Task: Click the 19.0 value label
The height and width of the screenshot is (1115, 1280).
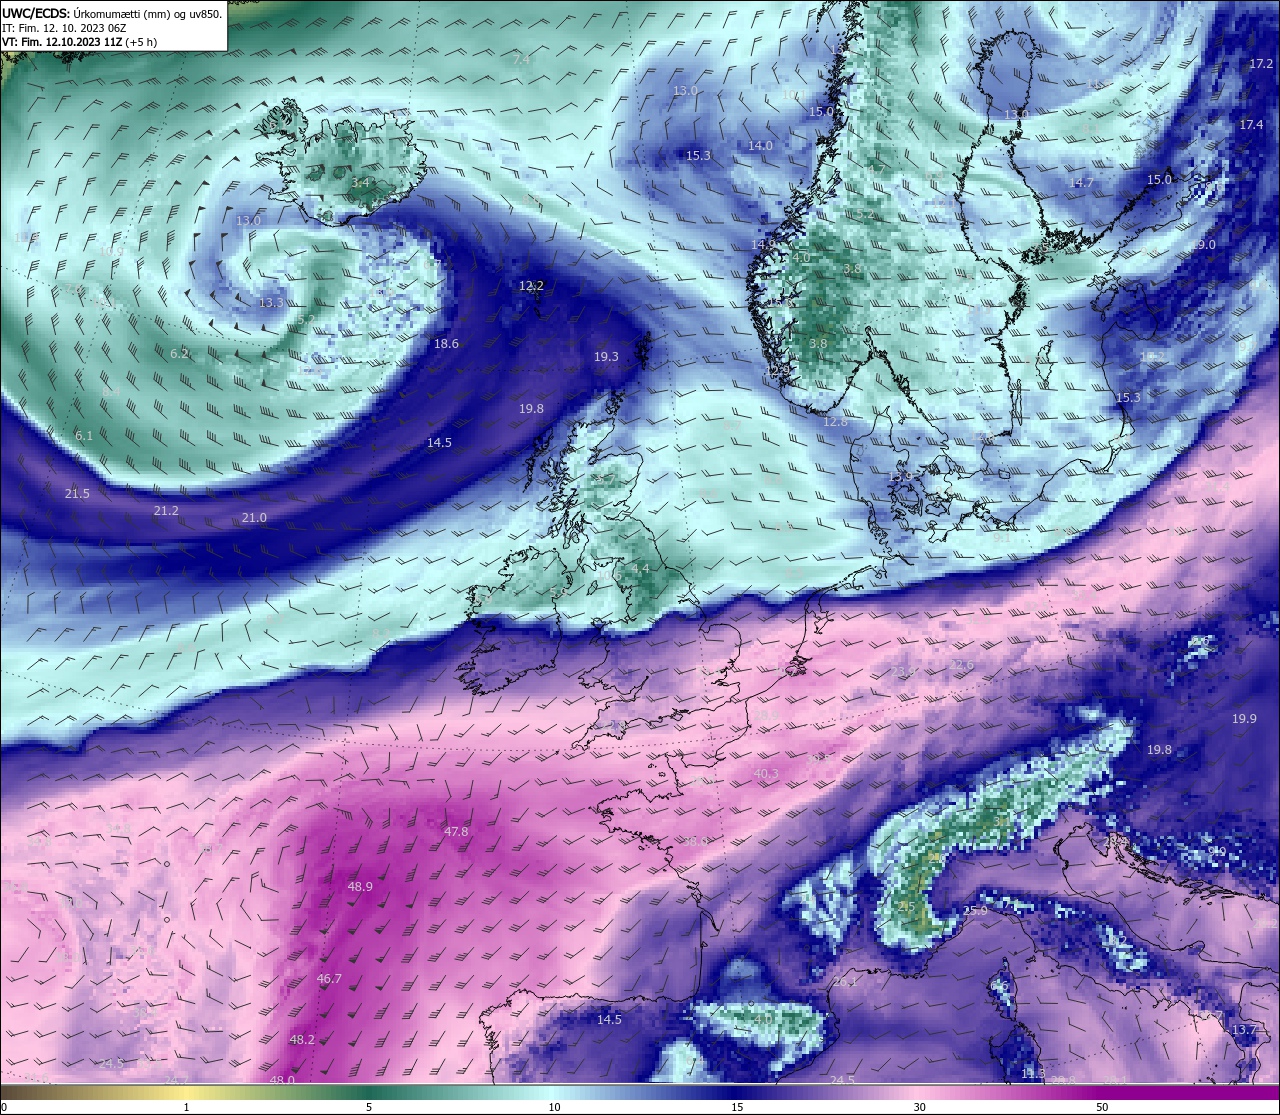Action: point(1203,245)
